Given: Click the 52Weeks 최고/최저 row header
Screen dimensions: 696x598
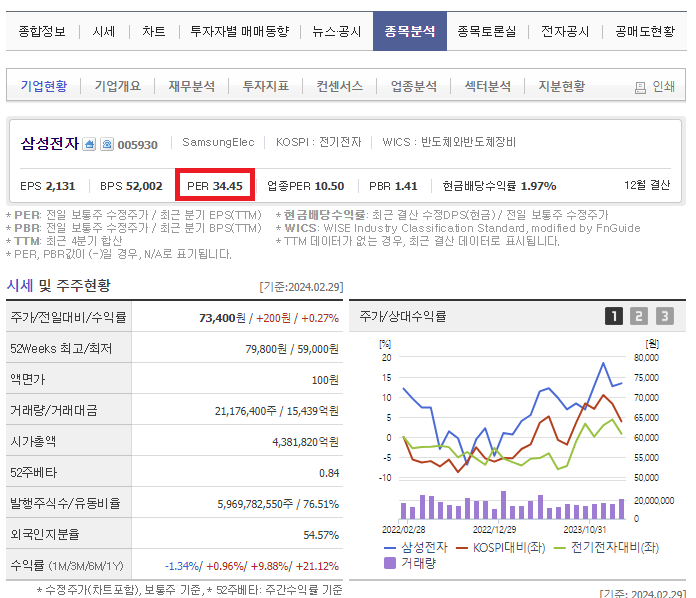Looking at the screenshot, I should 68,349.
